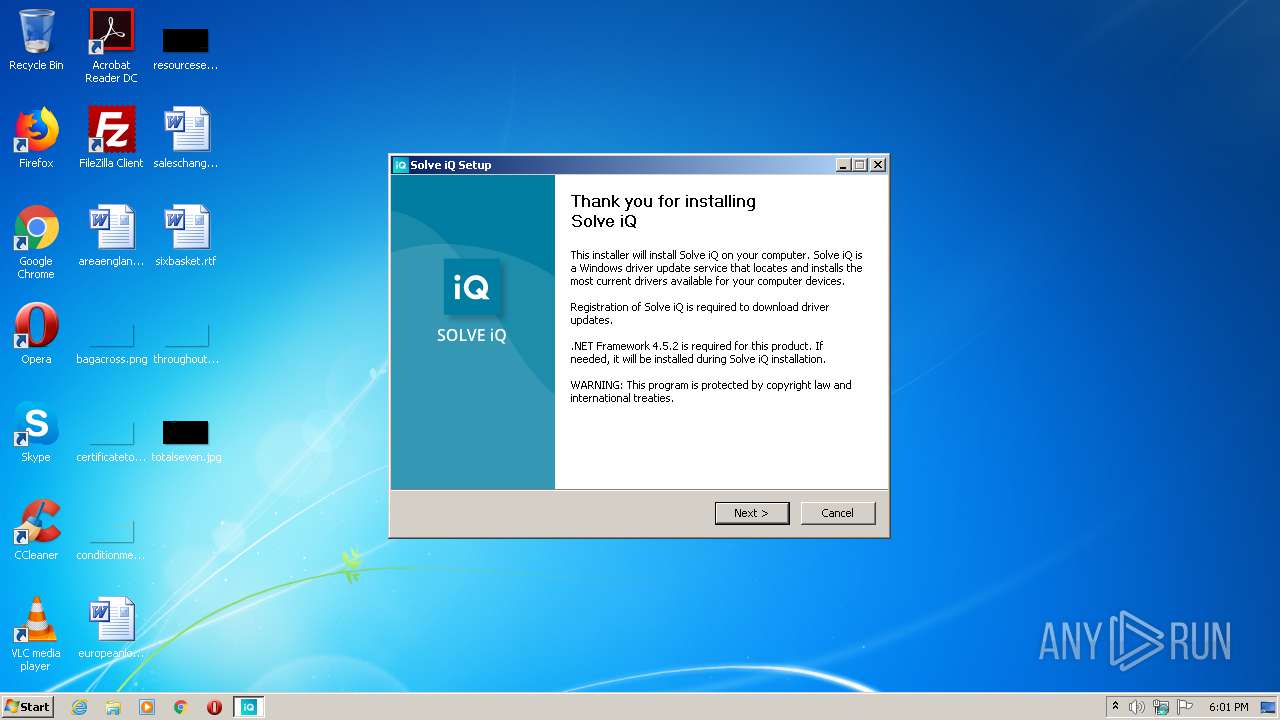The height and width of the screenshot is (720, 1280).
Task: Select the CCleaner desktop shortcut
Action: pos(36,530)
